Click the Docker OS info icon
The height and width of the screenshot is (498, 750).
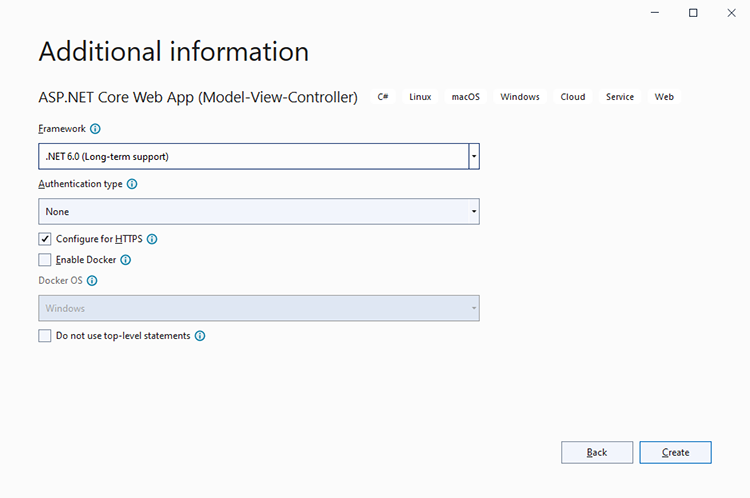(x=92, y=281)
